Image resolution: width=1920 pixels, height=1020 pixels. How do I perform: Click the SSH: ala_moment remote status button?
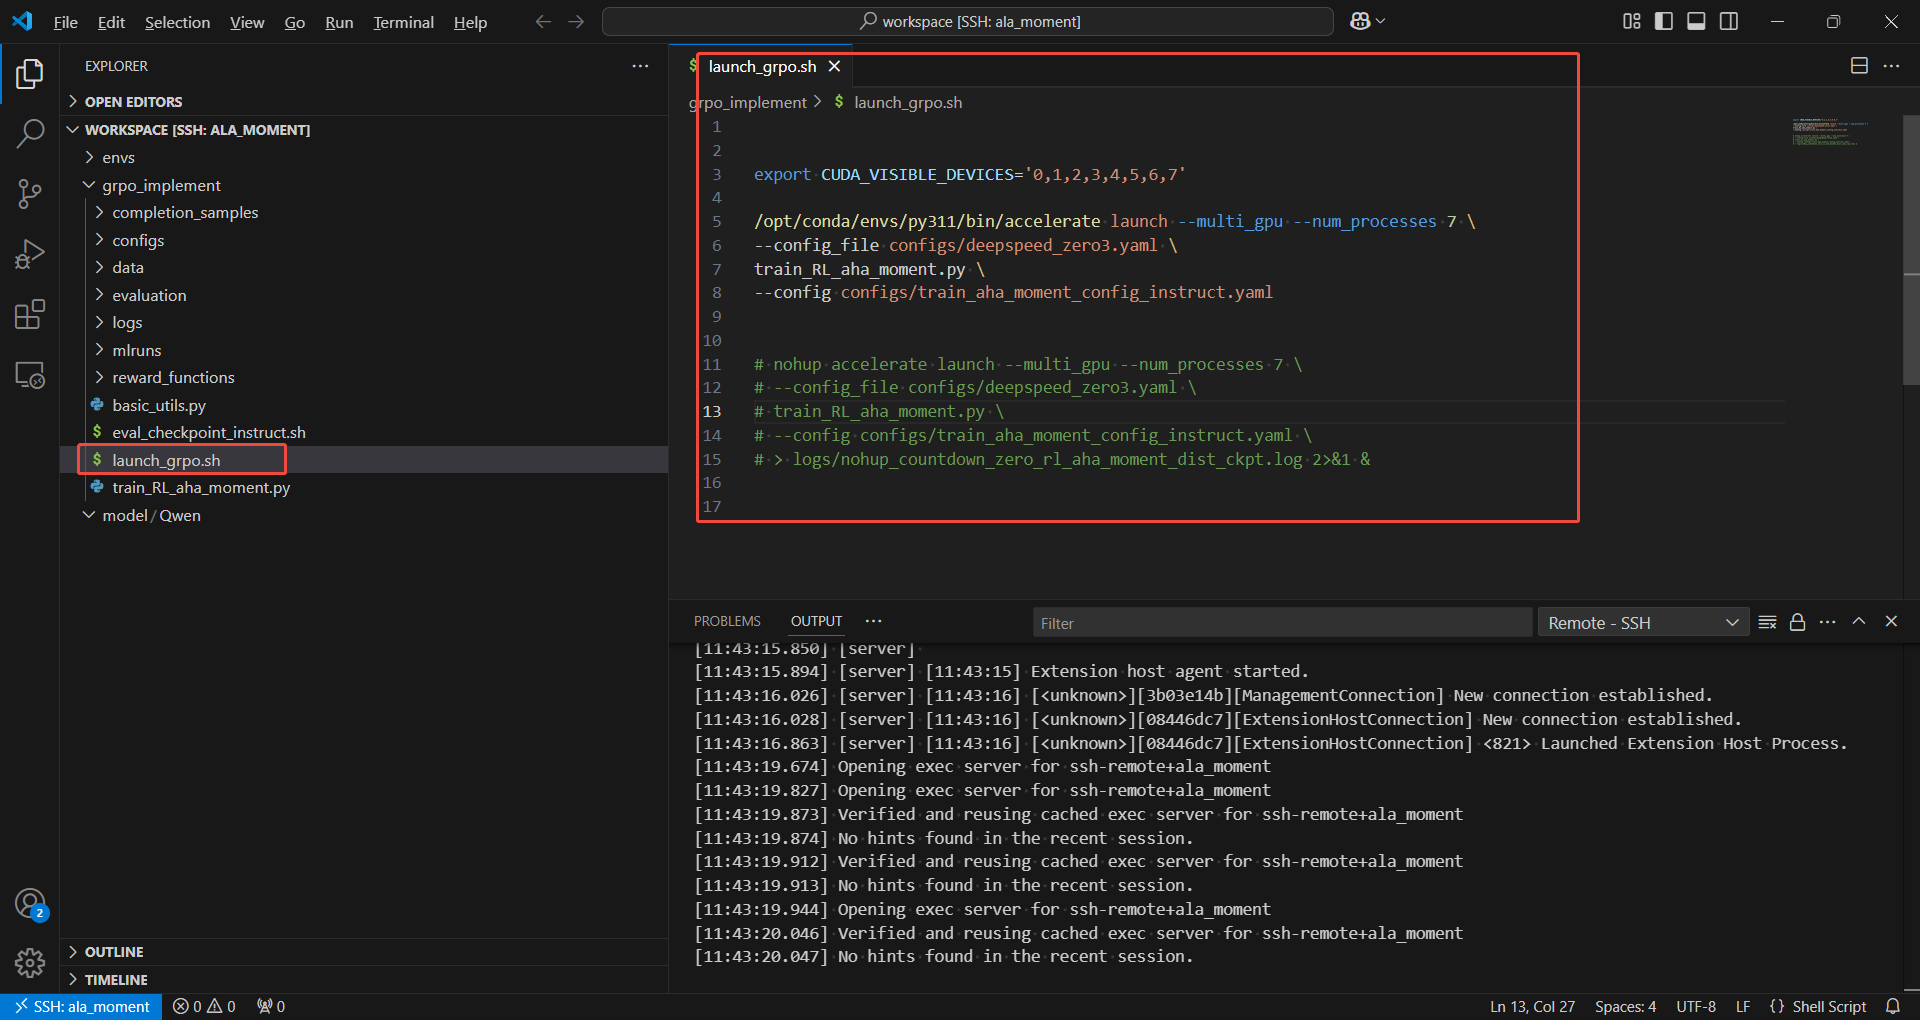[82, 1006]
